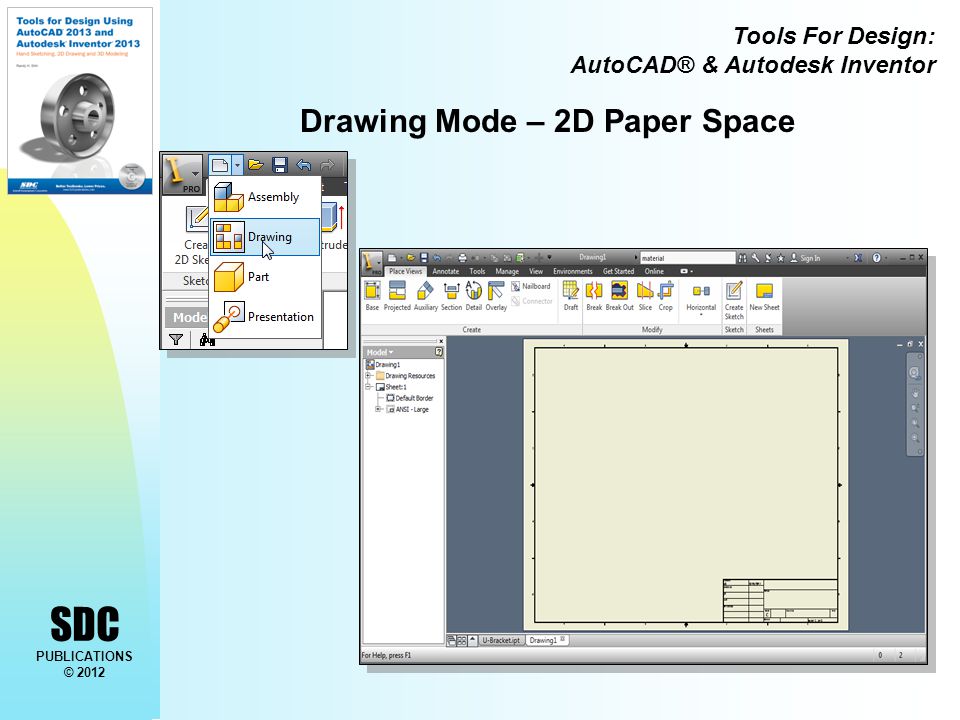The image size is (960, 720).
Task: Click the Auxiliary view tool
Action: (x=426, y=296)
